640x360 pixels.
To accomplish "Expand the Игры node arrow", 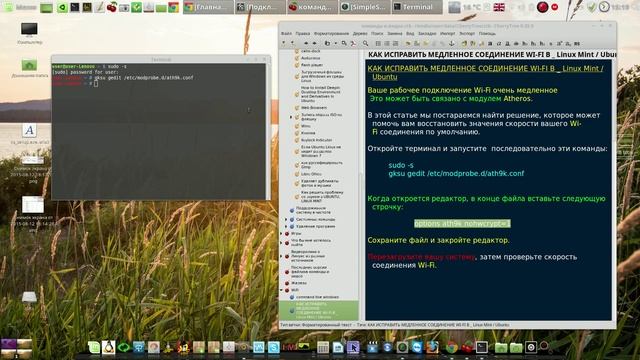I will (x=281, y=233).
